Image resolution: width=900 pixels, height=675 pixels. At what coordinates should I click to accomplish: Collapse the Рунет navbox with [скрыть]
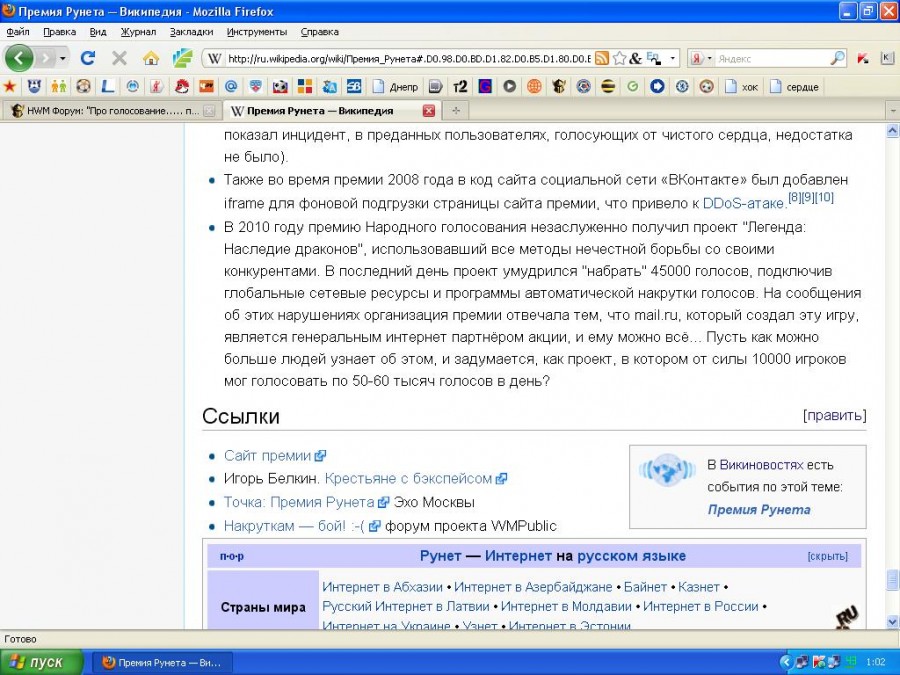point(827,556)
